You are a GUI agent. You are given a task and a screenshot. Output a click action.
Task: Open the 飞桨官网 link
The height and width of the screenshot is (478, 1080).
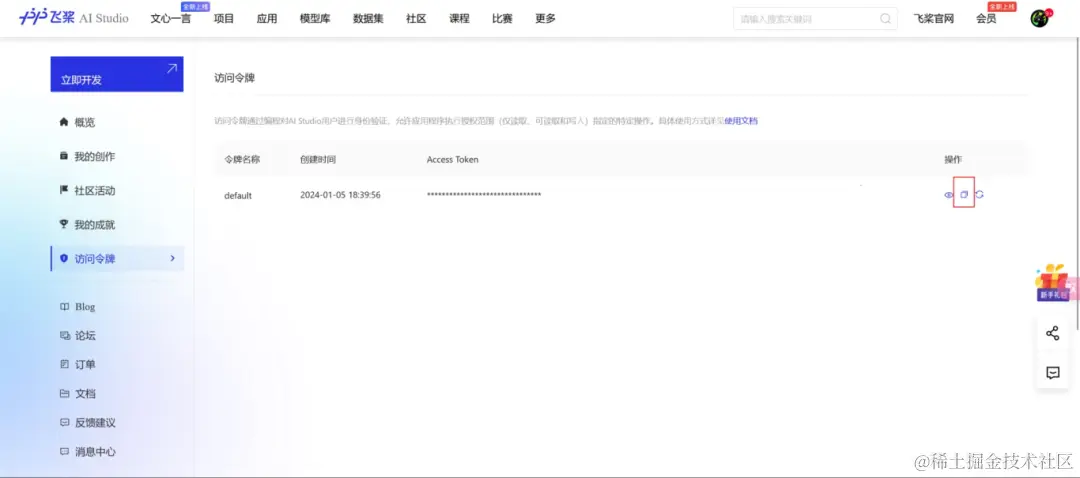click(934, 19)
